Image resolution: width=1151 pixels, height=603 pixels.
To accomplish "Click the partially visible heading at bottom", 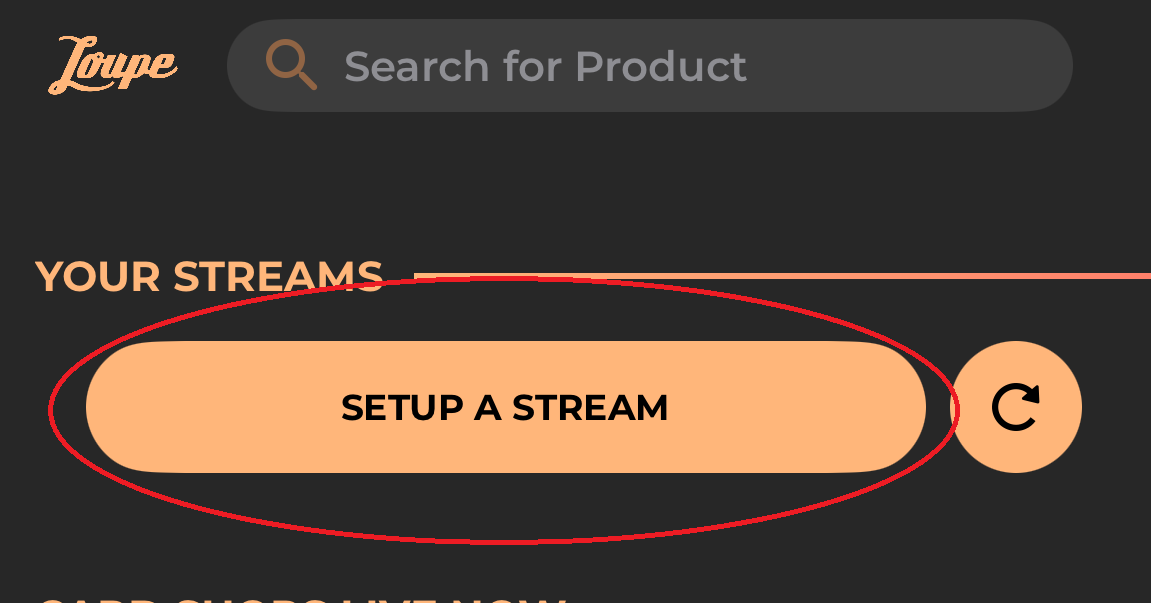I will point(300,598).
